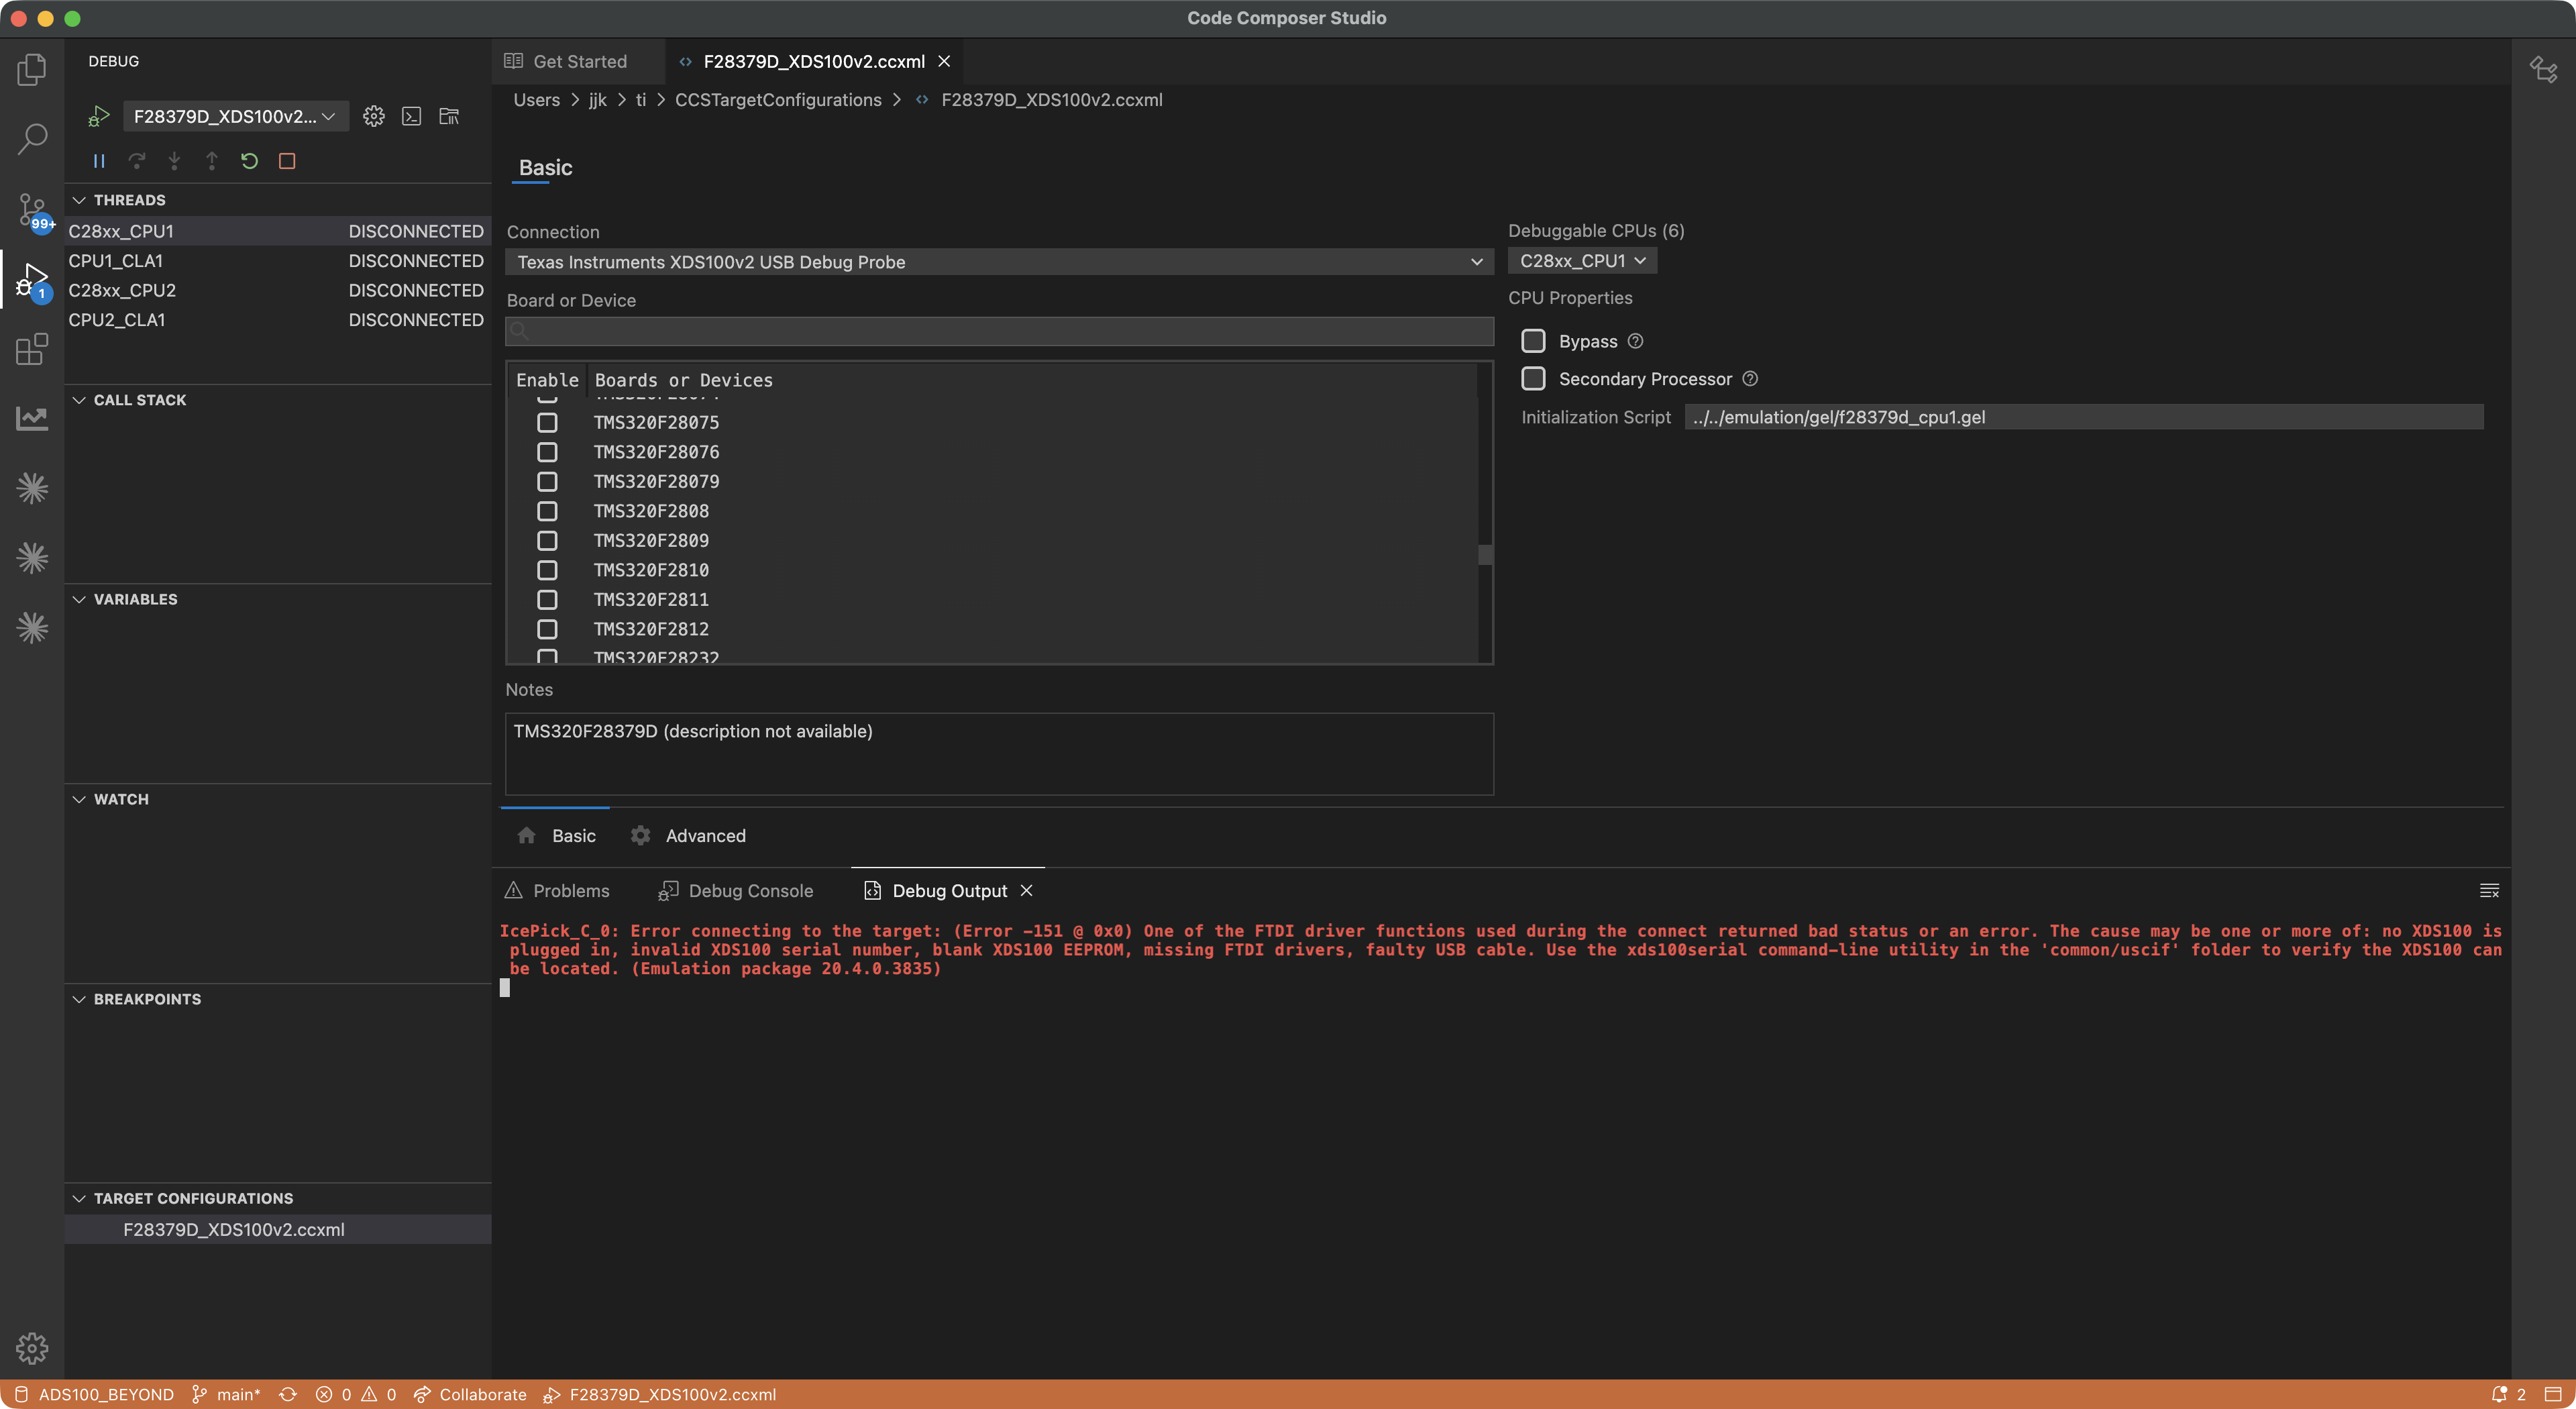The height and width of the screenshot is (1409, 2576).
Task: Collapse the WATCH section
Action: 79,799
